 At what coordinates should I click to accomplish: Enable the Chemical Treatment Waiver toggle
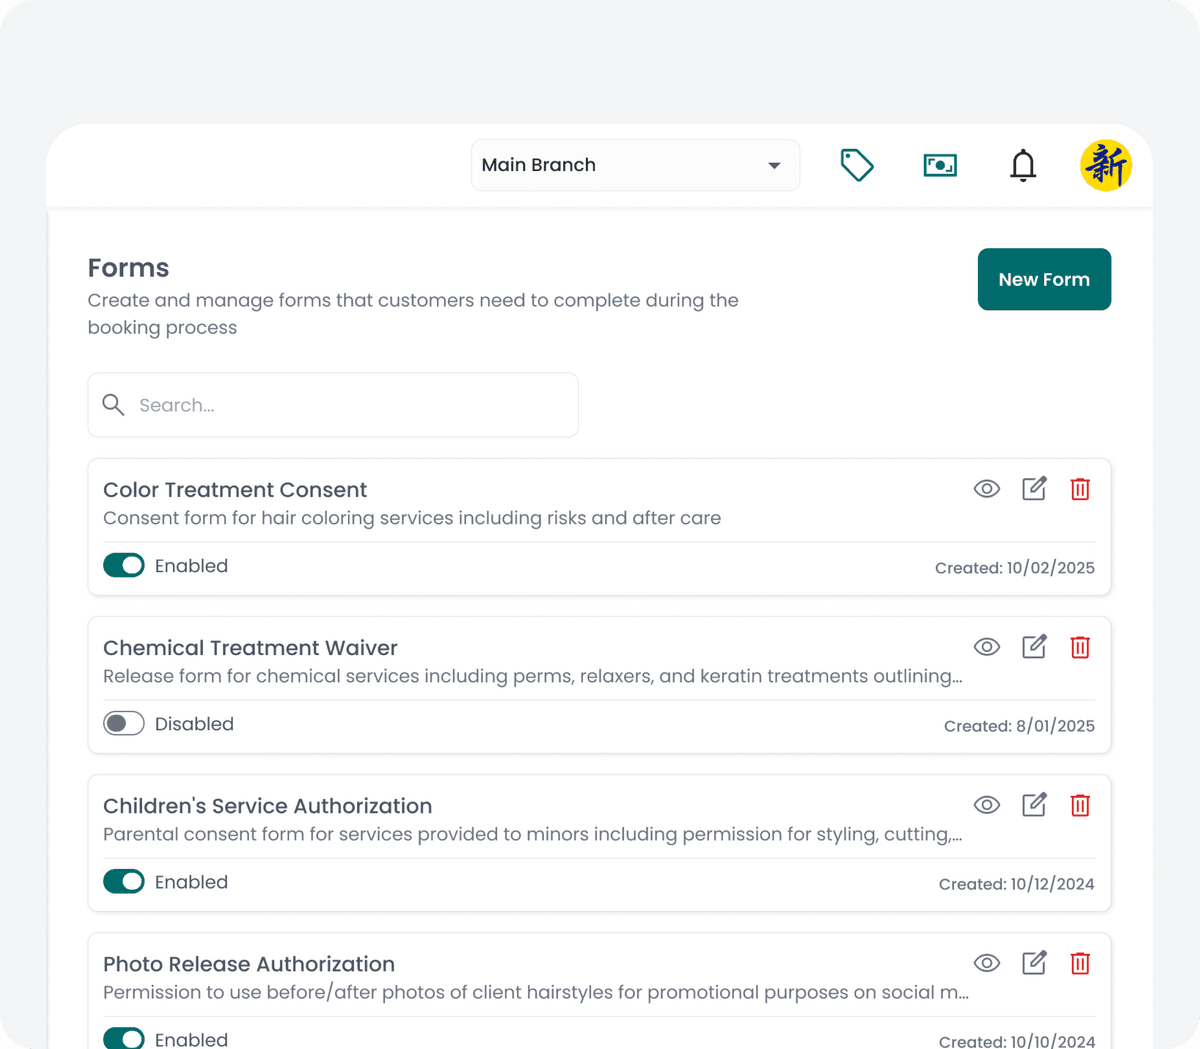pyautogui.click(x=123, y=723)
